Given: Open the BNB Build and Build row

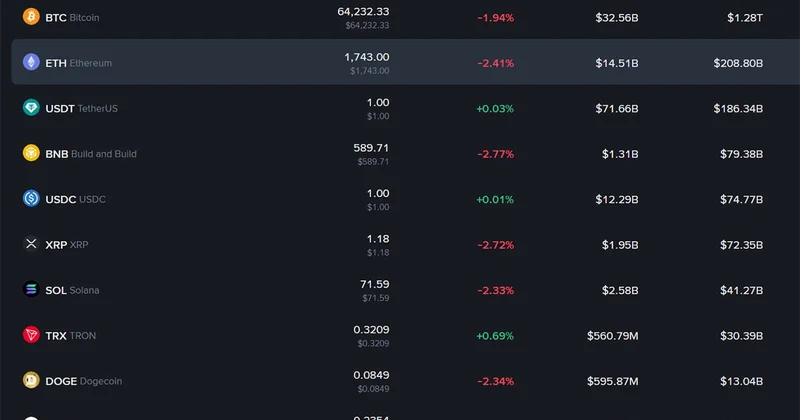Looking at the screenshot, I should pos(406,154).
